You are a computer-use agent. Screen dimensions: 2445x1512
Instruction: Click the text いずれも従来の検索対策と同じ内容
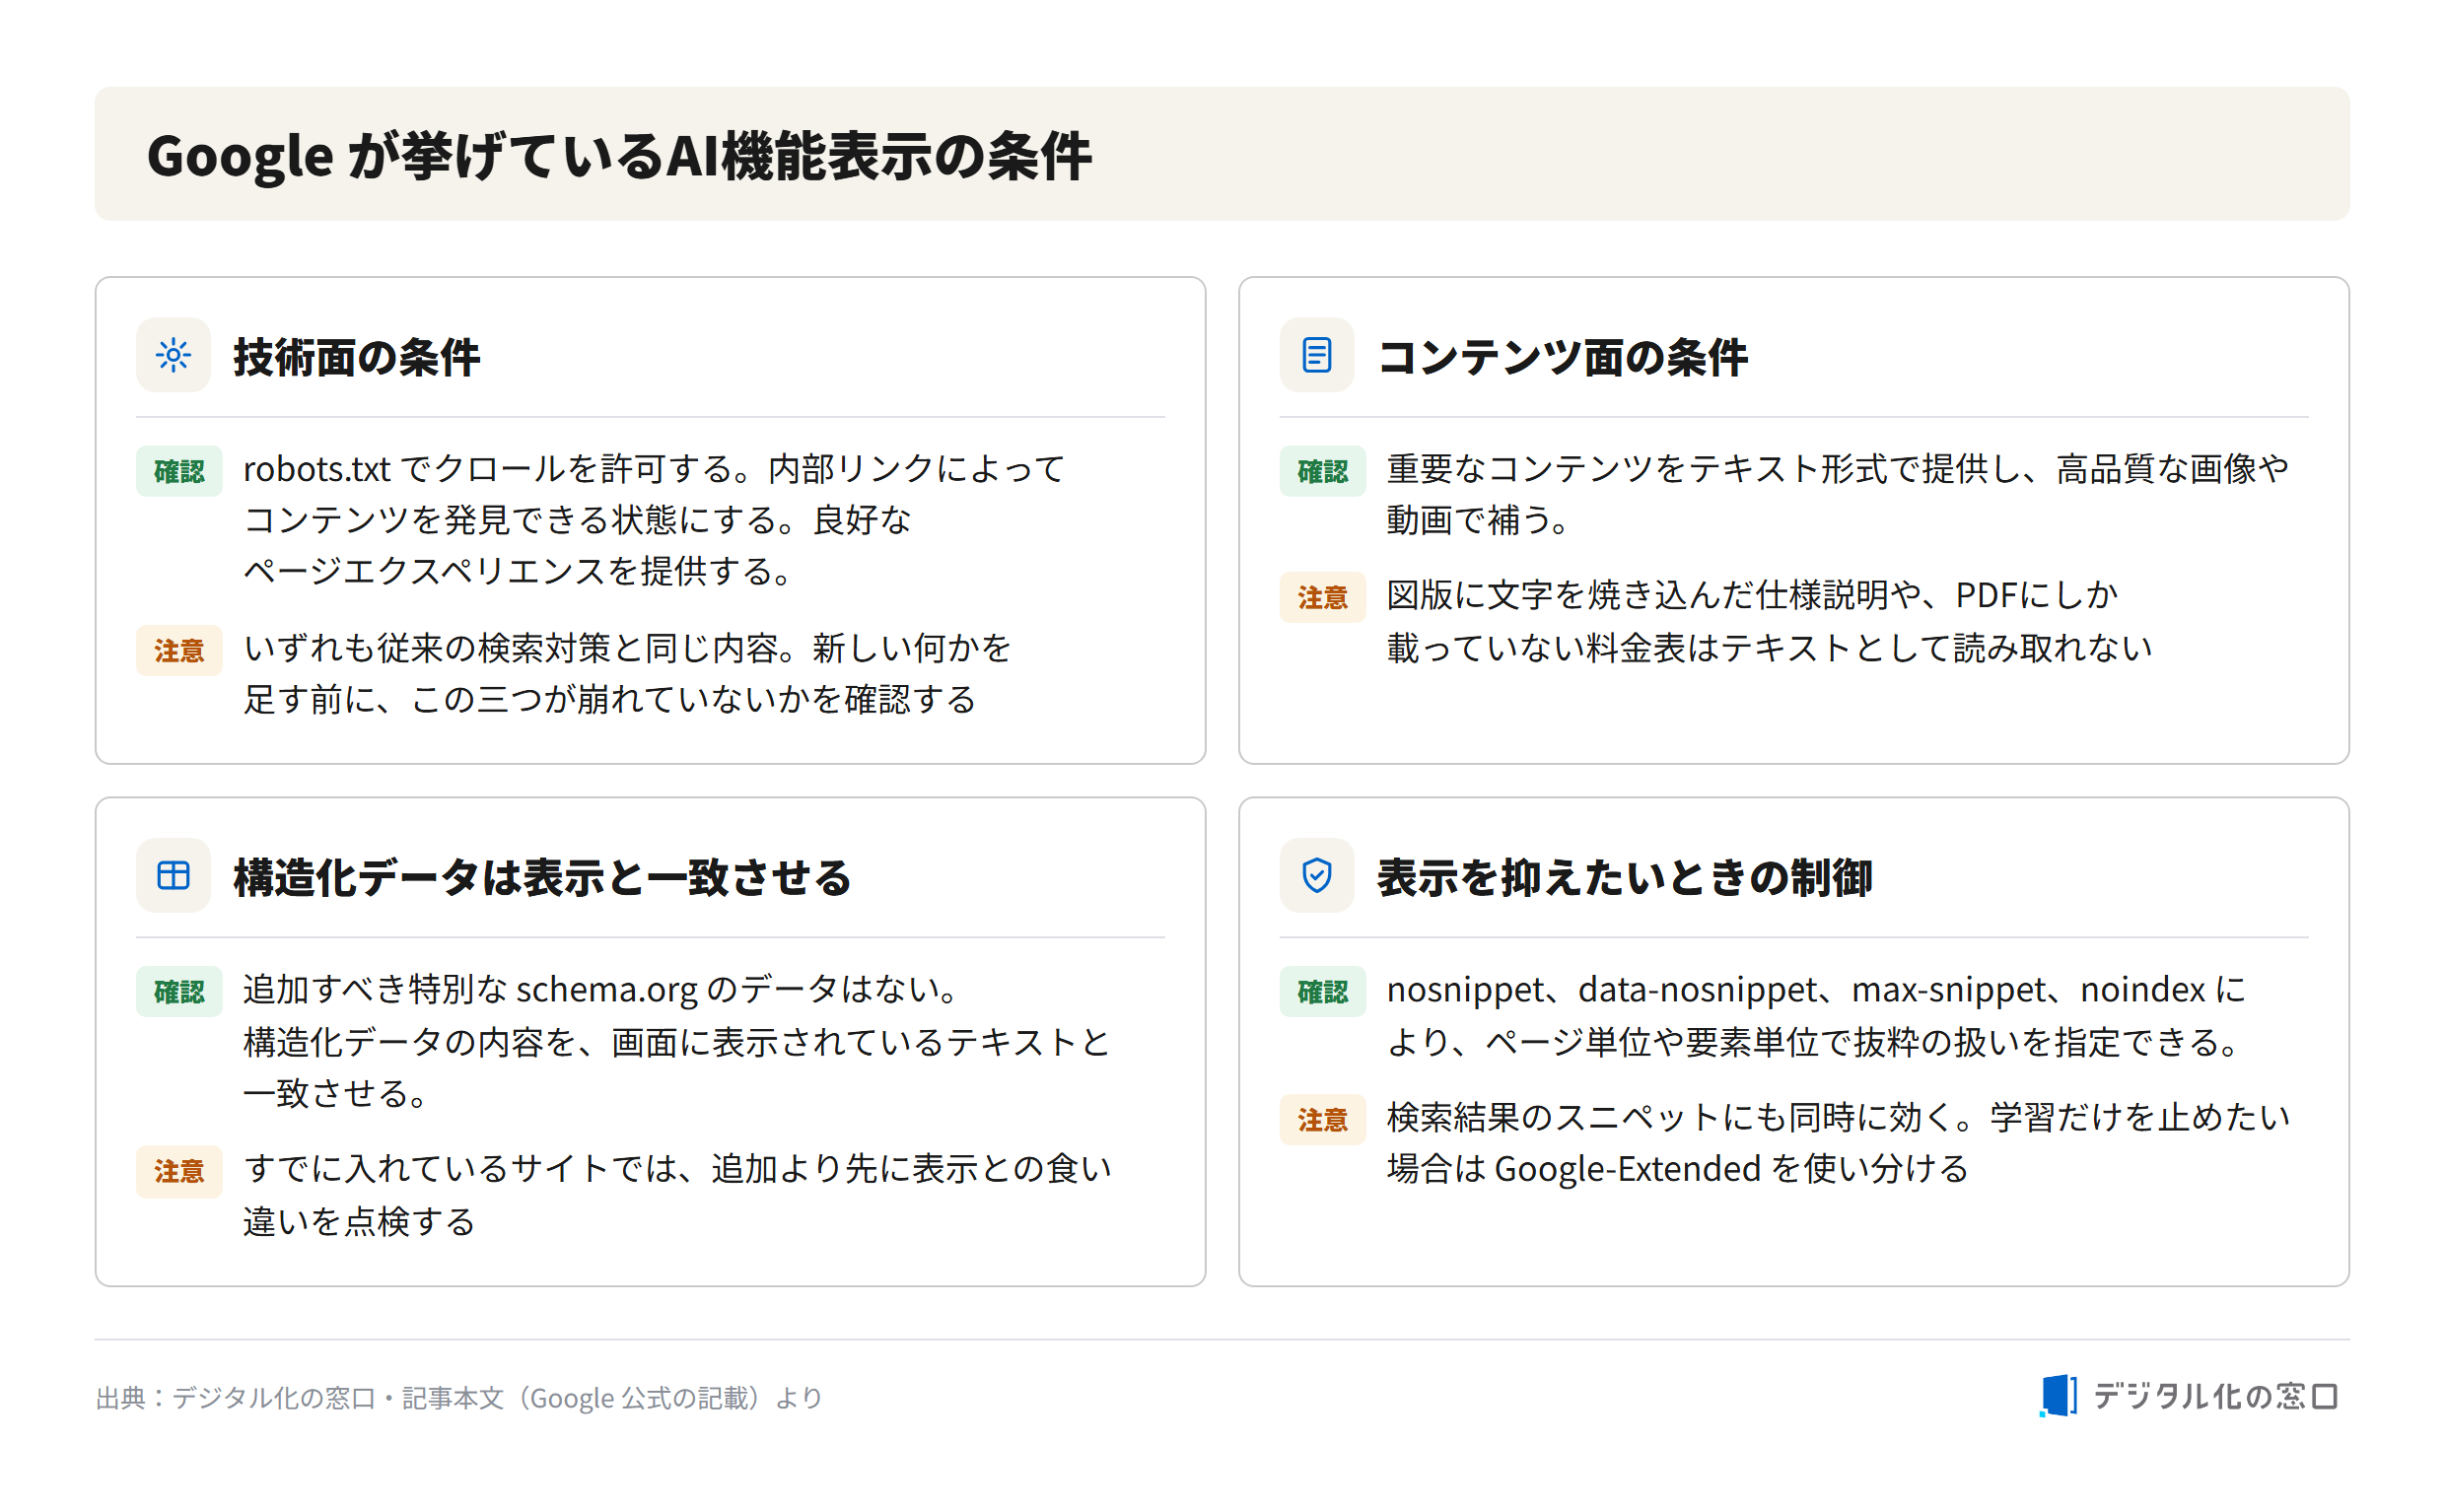coord(627,673)
